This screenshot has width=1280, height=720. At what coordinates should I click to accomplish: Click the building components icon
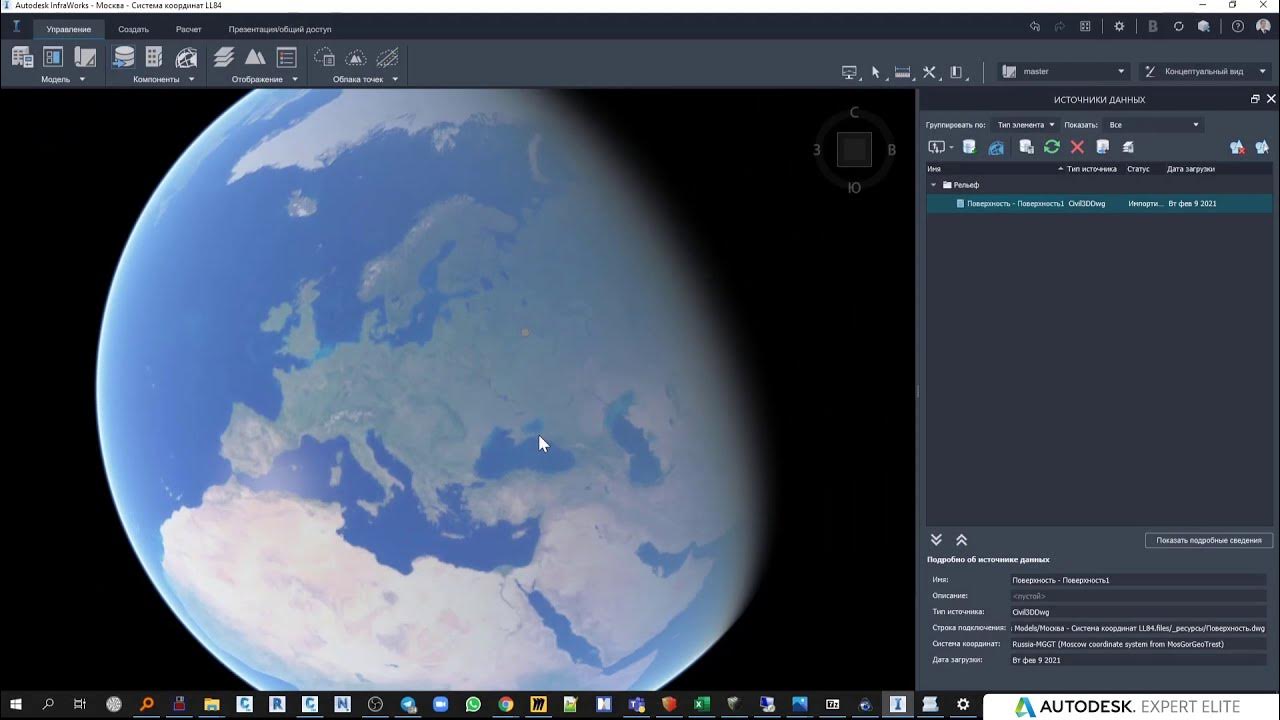tap(154, 58)
